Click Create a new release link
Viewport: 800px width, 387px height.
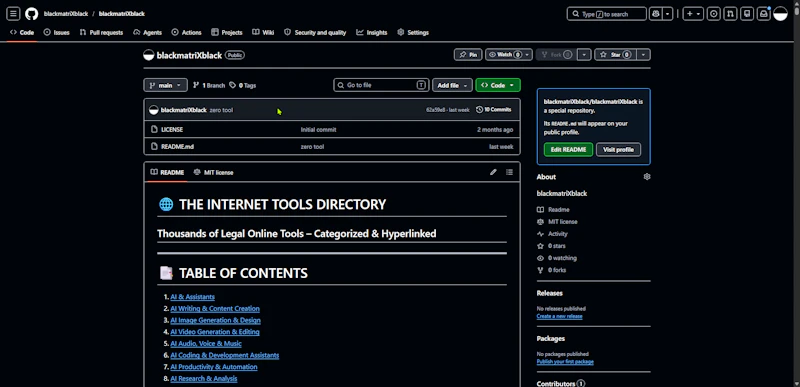click(x=559, y=316)
